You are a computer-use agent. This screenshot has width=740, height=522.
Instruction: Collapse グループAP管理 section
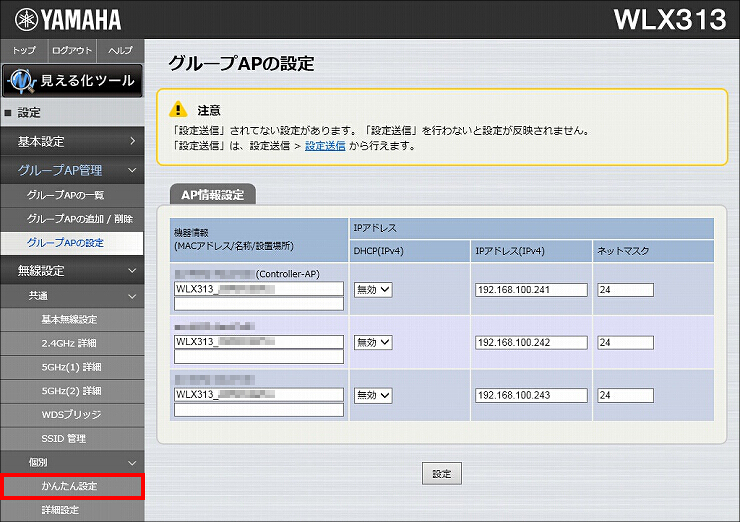(x=72, y=170)
